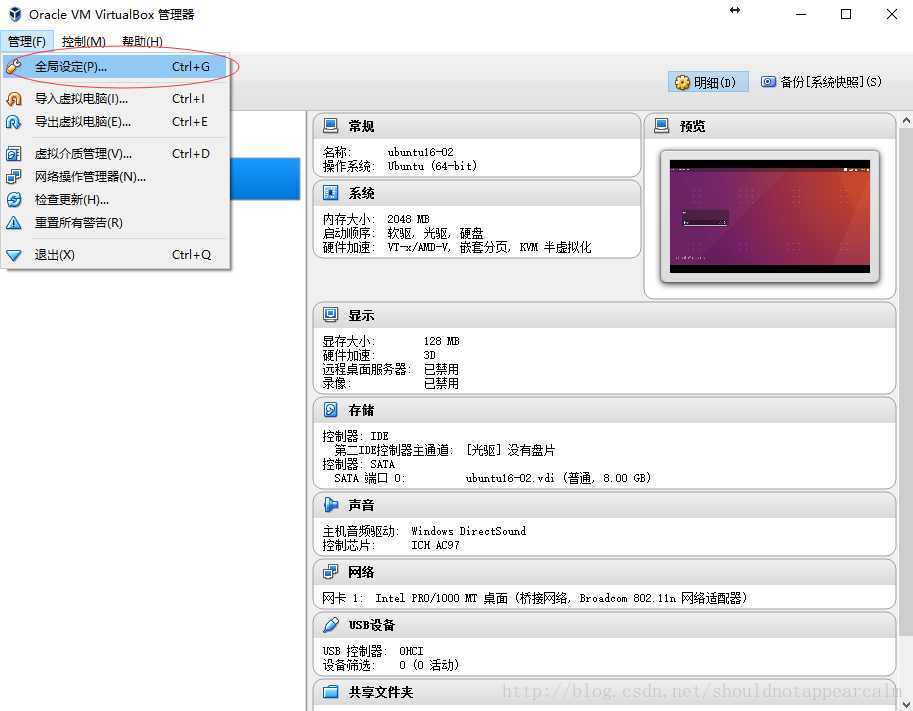
Task: Click the disk icon in 存储 header
Action: (330, 410)
